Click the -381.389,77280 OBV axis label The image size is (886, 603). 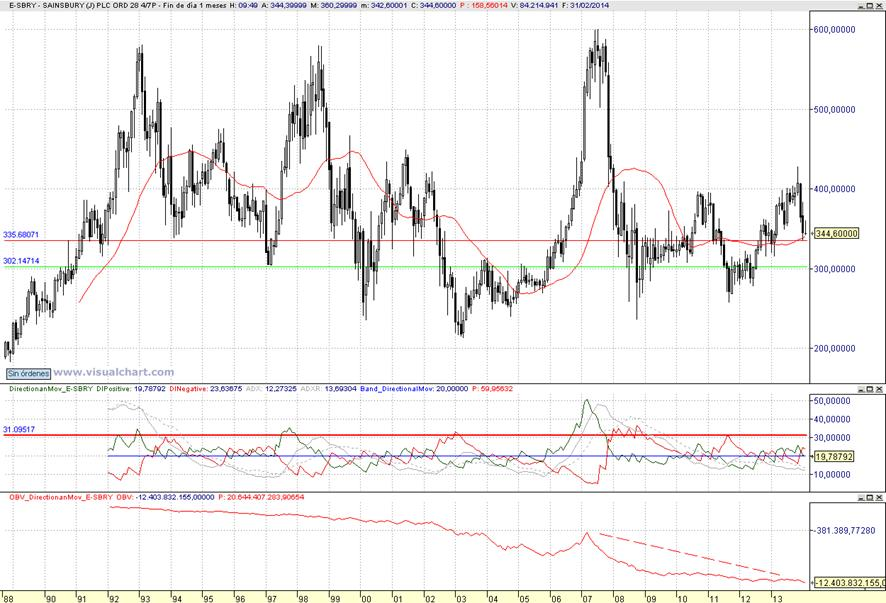coord(844,531)
